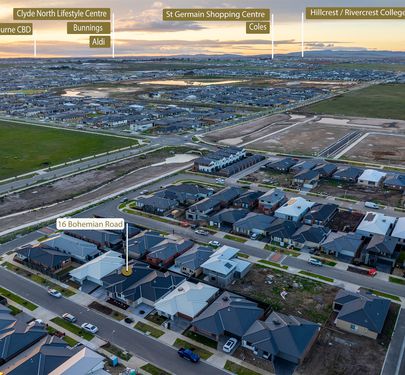Viewport: 405px width, 375px height.
Task: Select the Hillcrest / Rivercrest College label
Action: tap(355, 13)
